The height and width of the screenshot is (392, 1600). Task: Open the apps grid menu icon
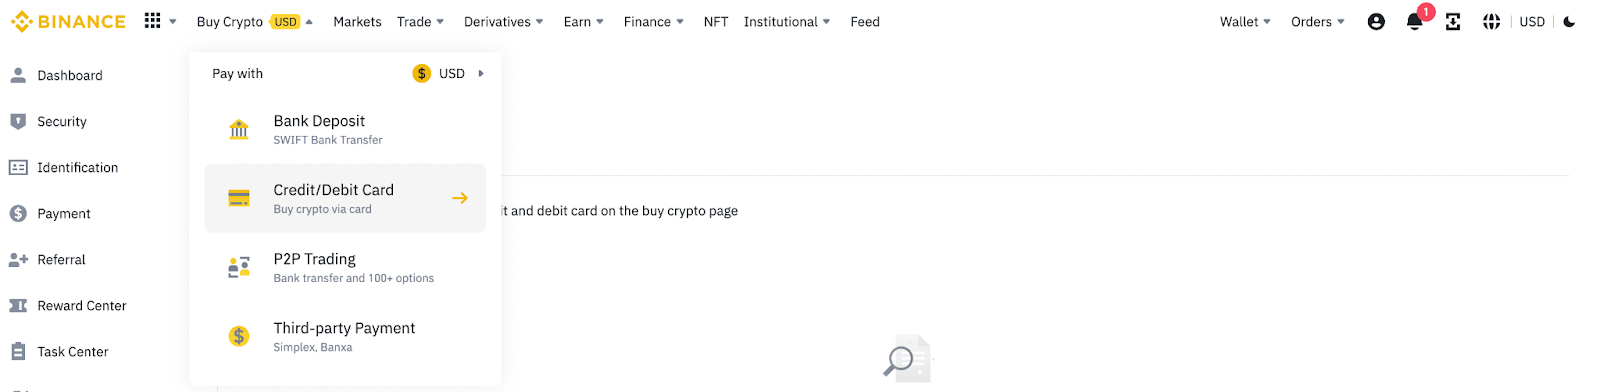tap(152, 21)
